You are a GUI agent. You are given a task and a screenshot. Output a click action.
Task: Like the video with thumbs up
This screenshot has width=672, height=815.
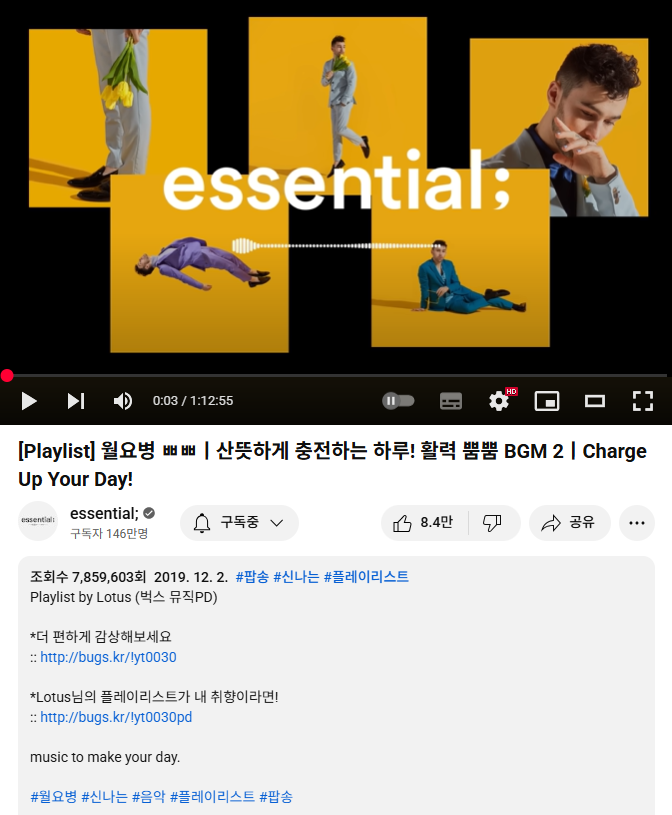tap(424, 523)
